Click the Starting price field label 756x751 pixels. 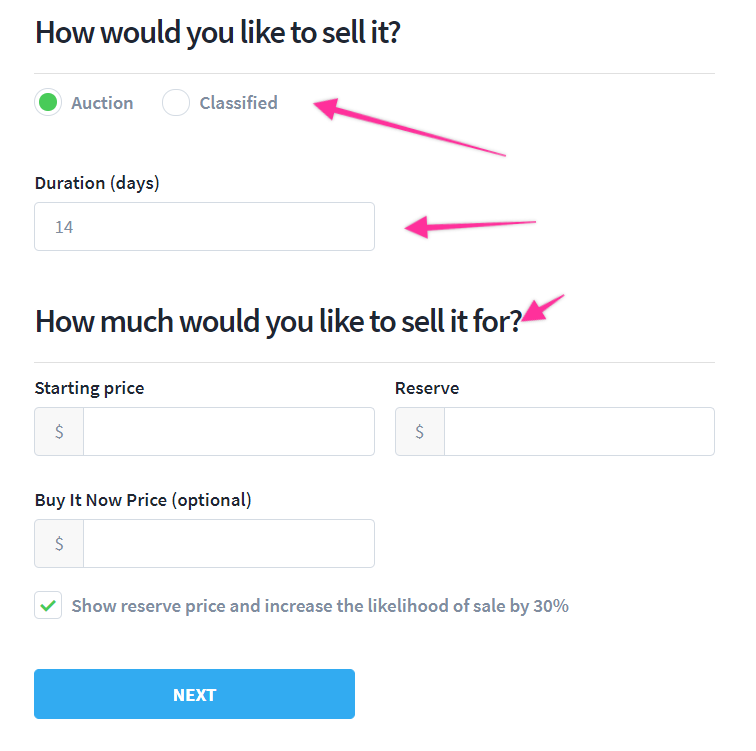coord(89,388)
